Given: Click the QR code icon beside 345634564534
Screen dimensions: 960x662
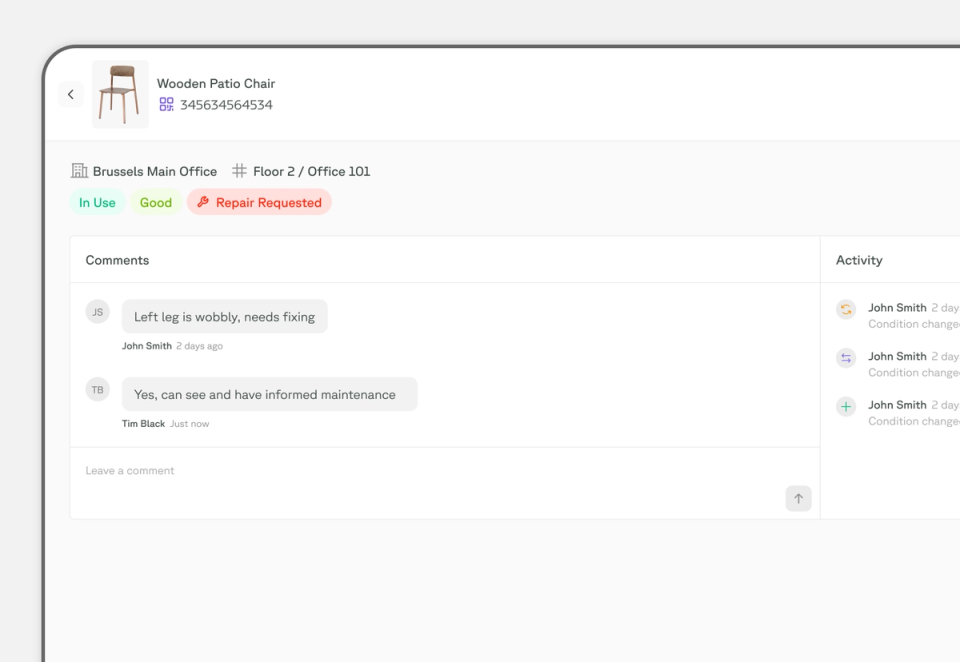Looking at the screenshot, I should click(167, 104).
